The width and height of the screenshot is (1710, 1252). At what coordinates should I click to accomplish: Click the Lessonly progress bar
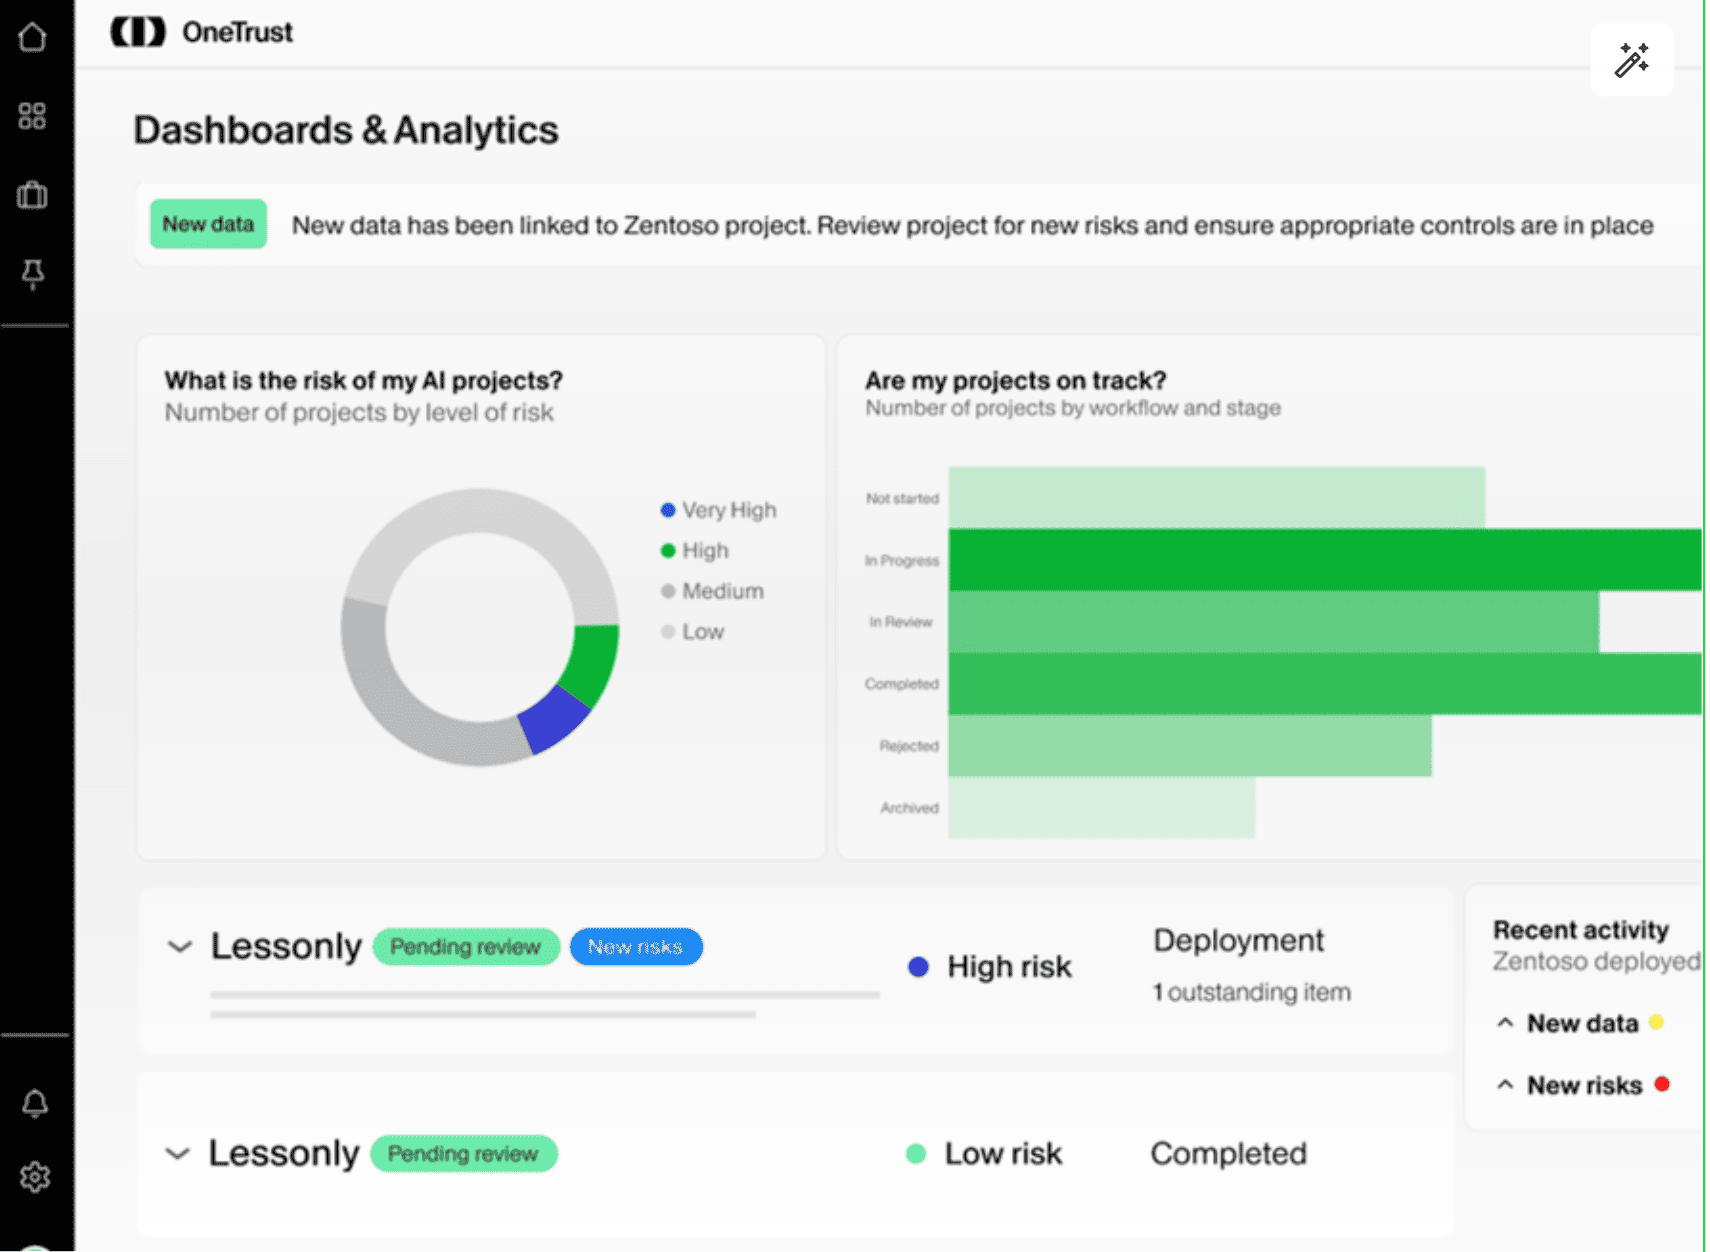pyautogui.click(x=545, y=1005)
